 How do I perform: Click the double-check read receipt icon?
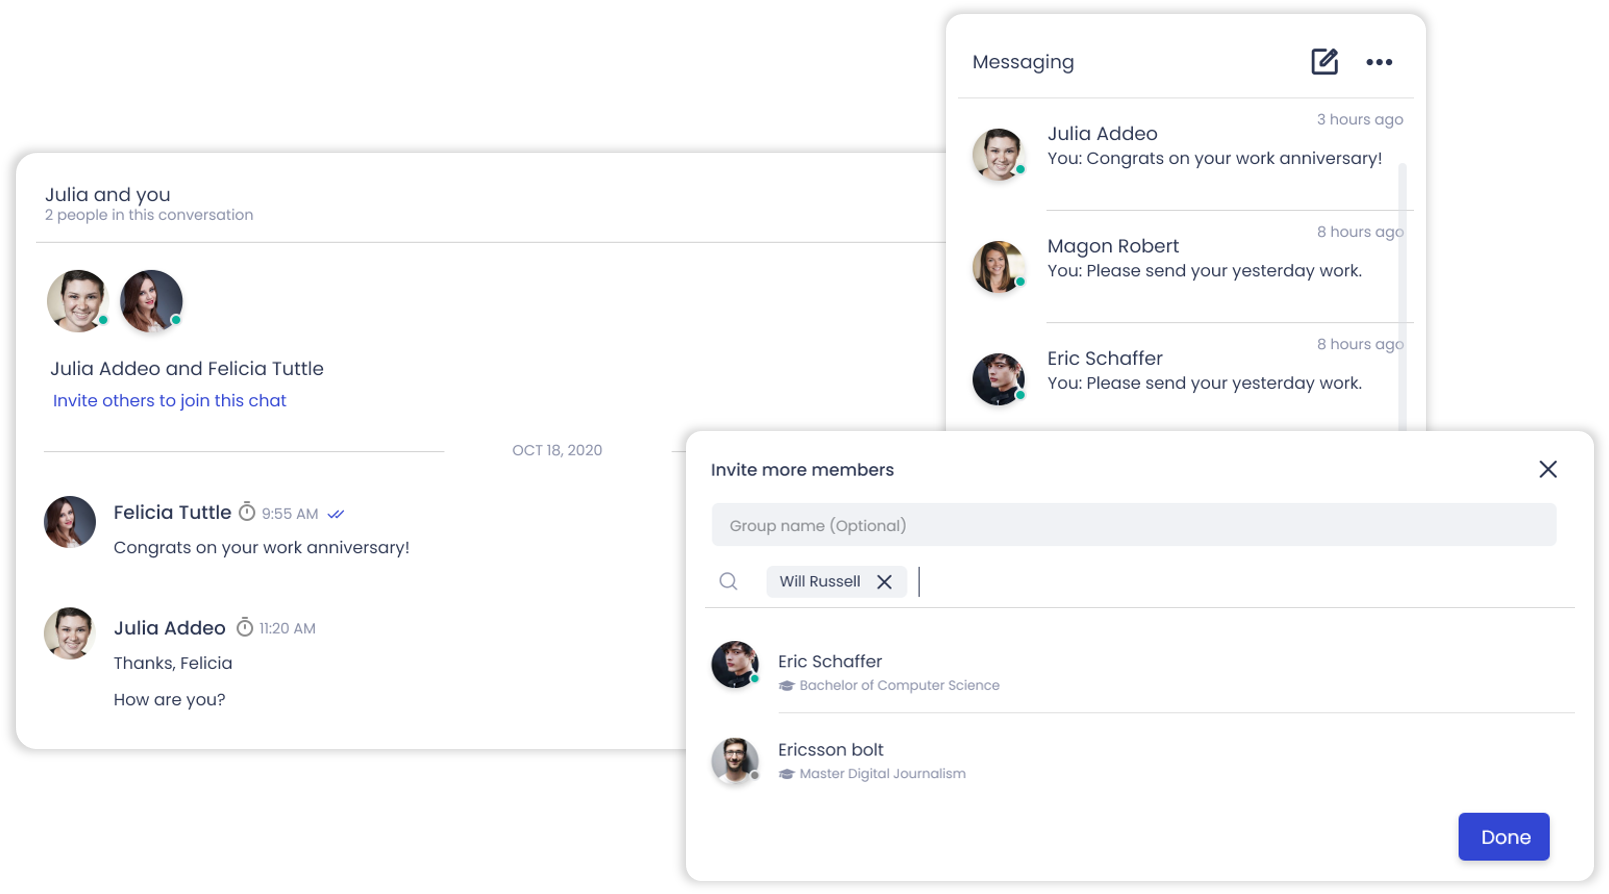click(x=336, y=514)
